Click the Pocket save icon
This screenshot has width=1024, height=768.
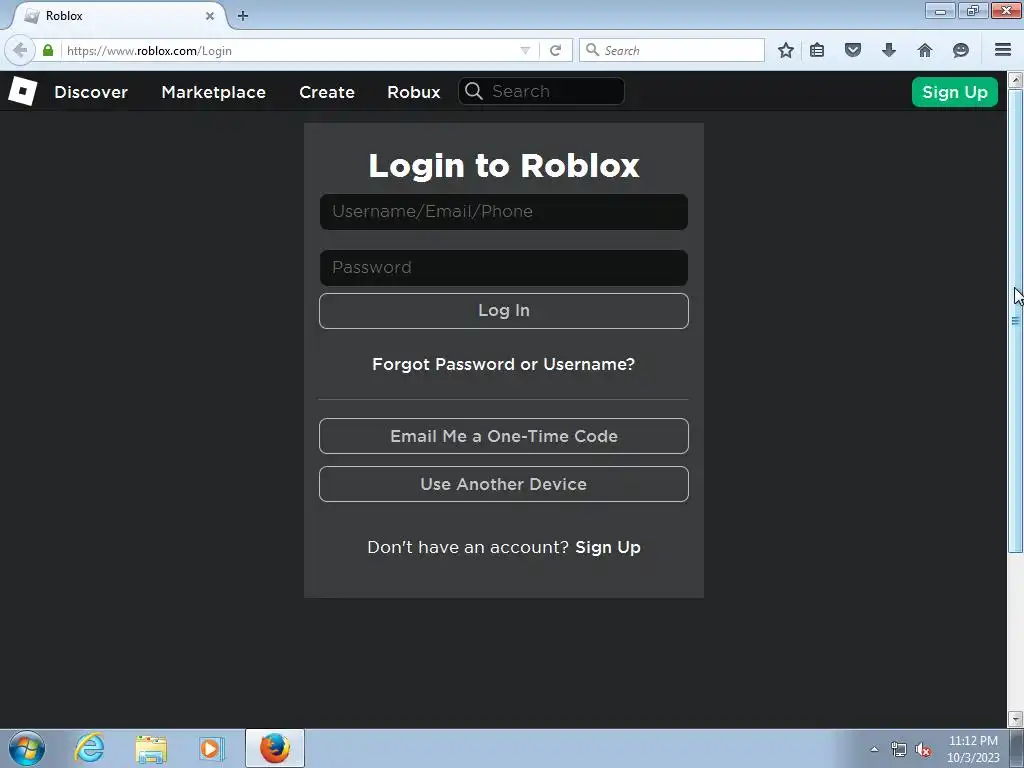pyautogui.click(x=853, y=50)
